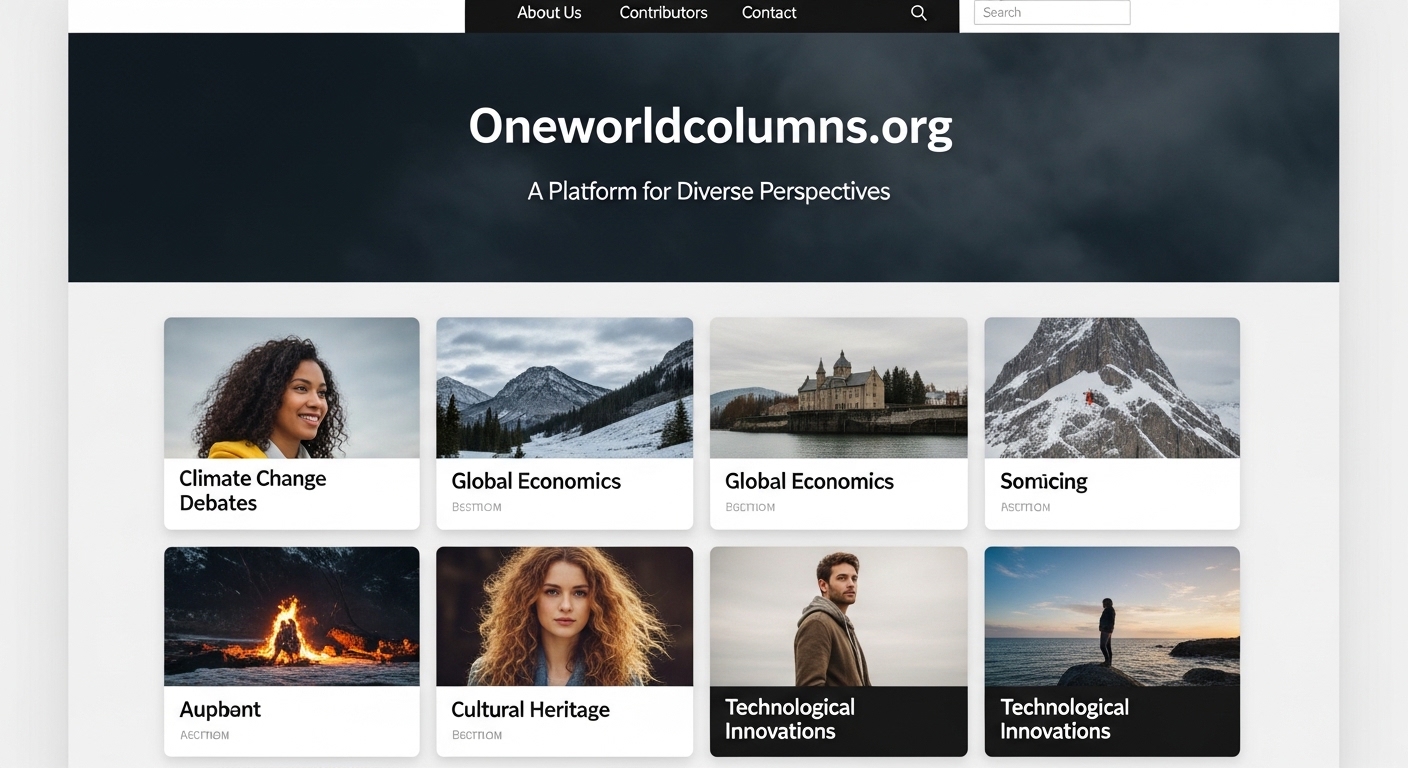Screen dimensions: 1408x768
Task: Open the Contact page
Action: [x=768, y=12]
